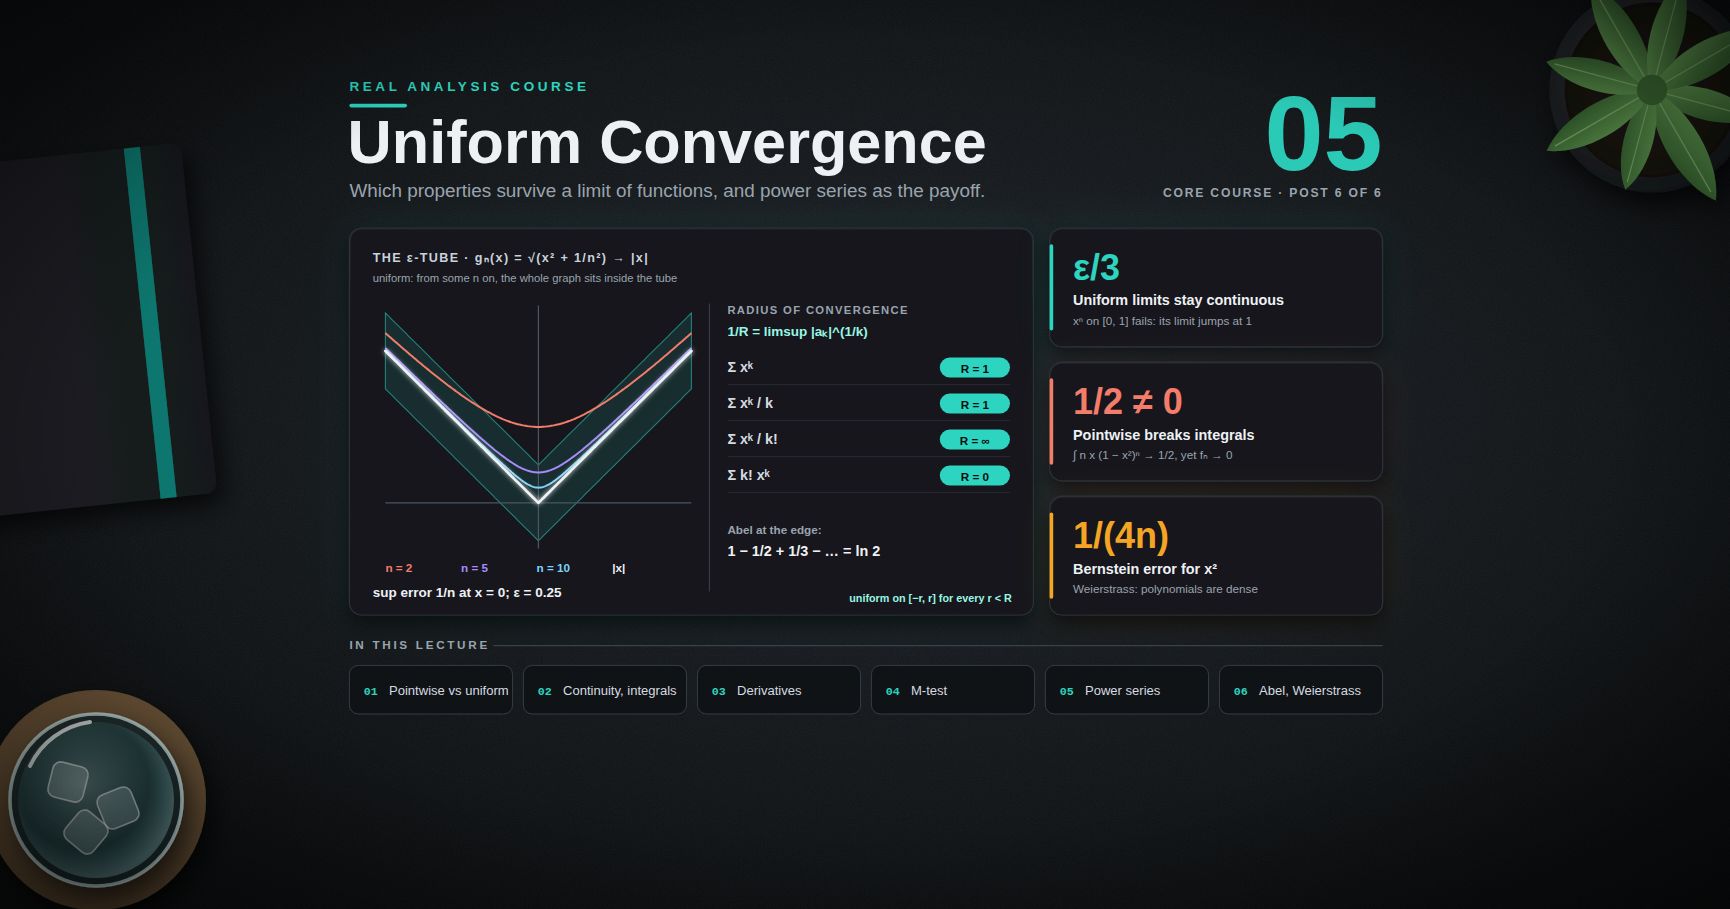Click the |x| legend label under the graph
1730x909 pixels.
pos(619,568)
